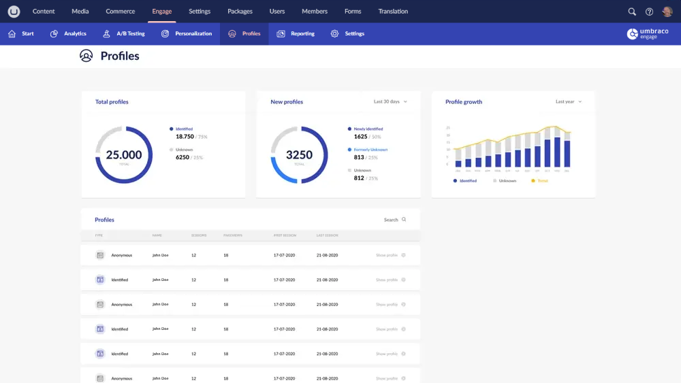Screen dimensions: 681x383
Task: Click the Last session column header
Action: 327,235
